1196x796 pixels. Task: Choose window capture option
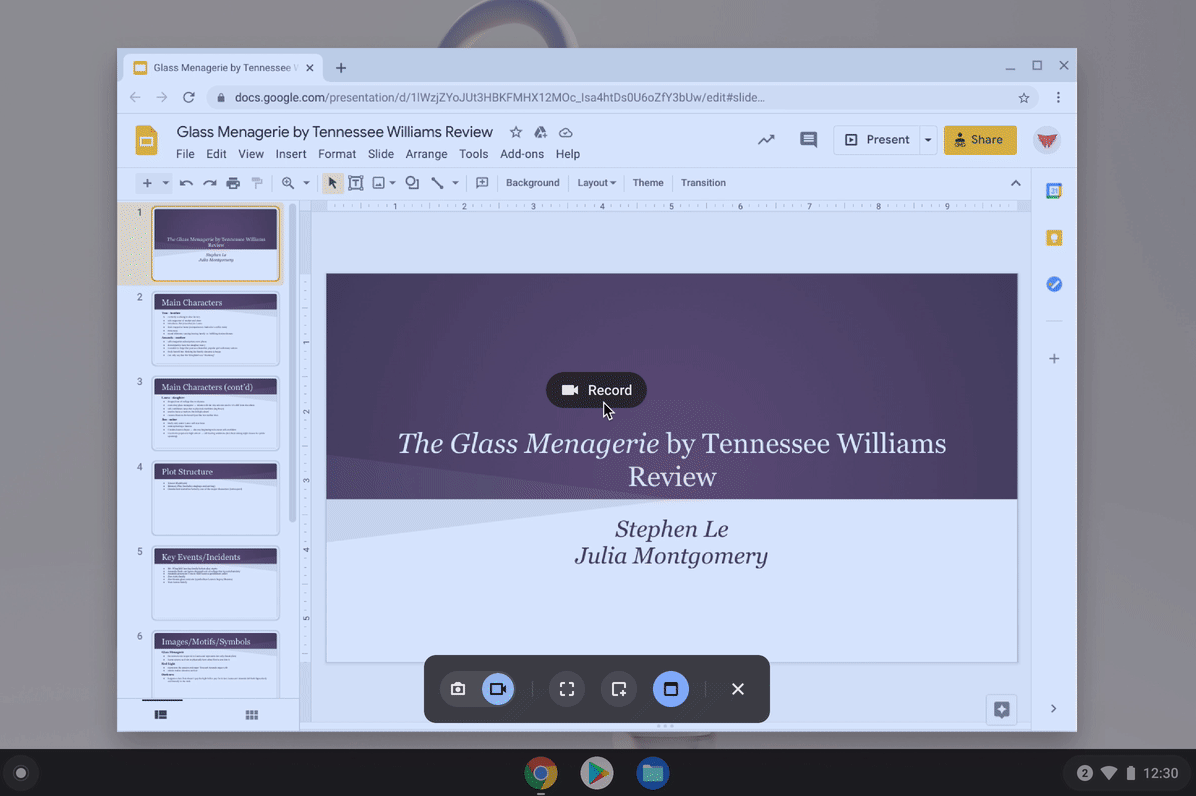click(670, 689)
